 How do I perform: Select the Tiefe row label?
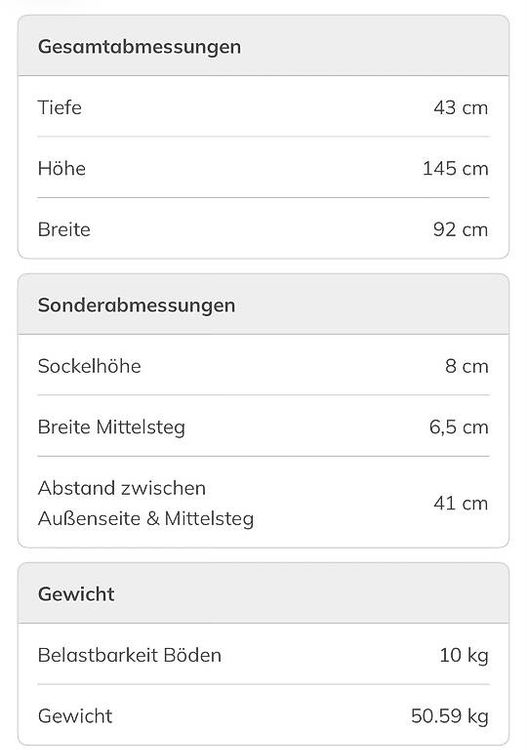pos(60,107)
